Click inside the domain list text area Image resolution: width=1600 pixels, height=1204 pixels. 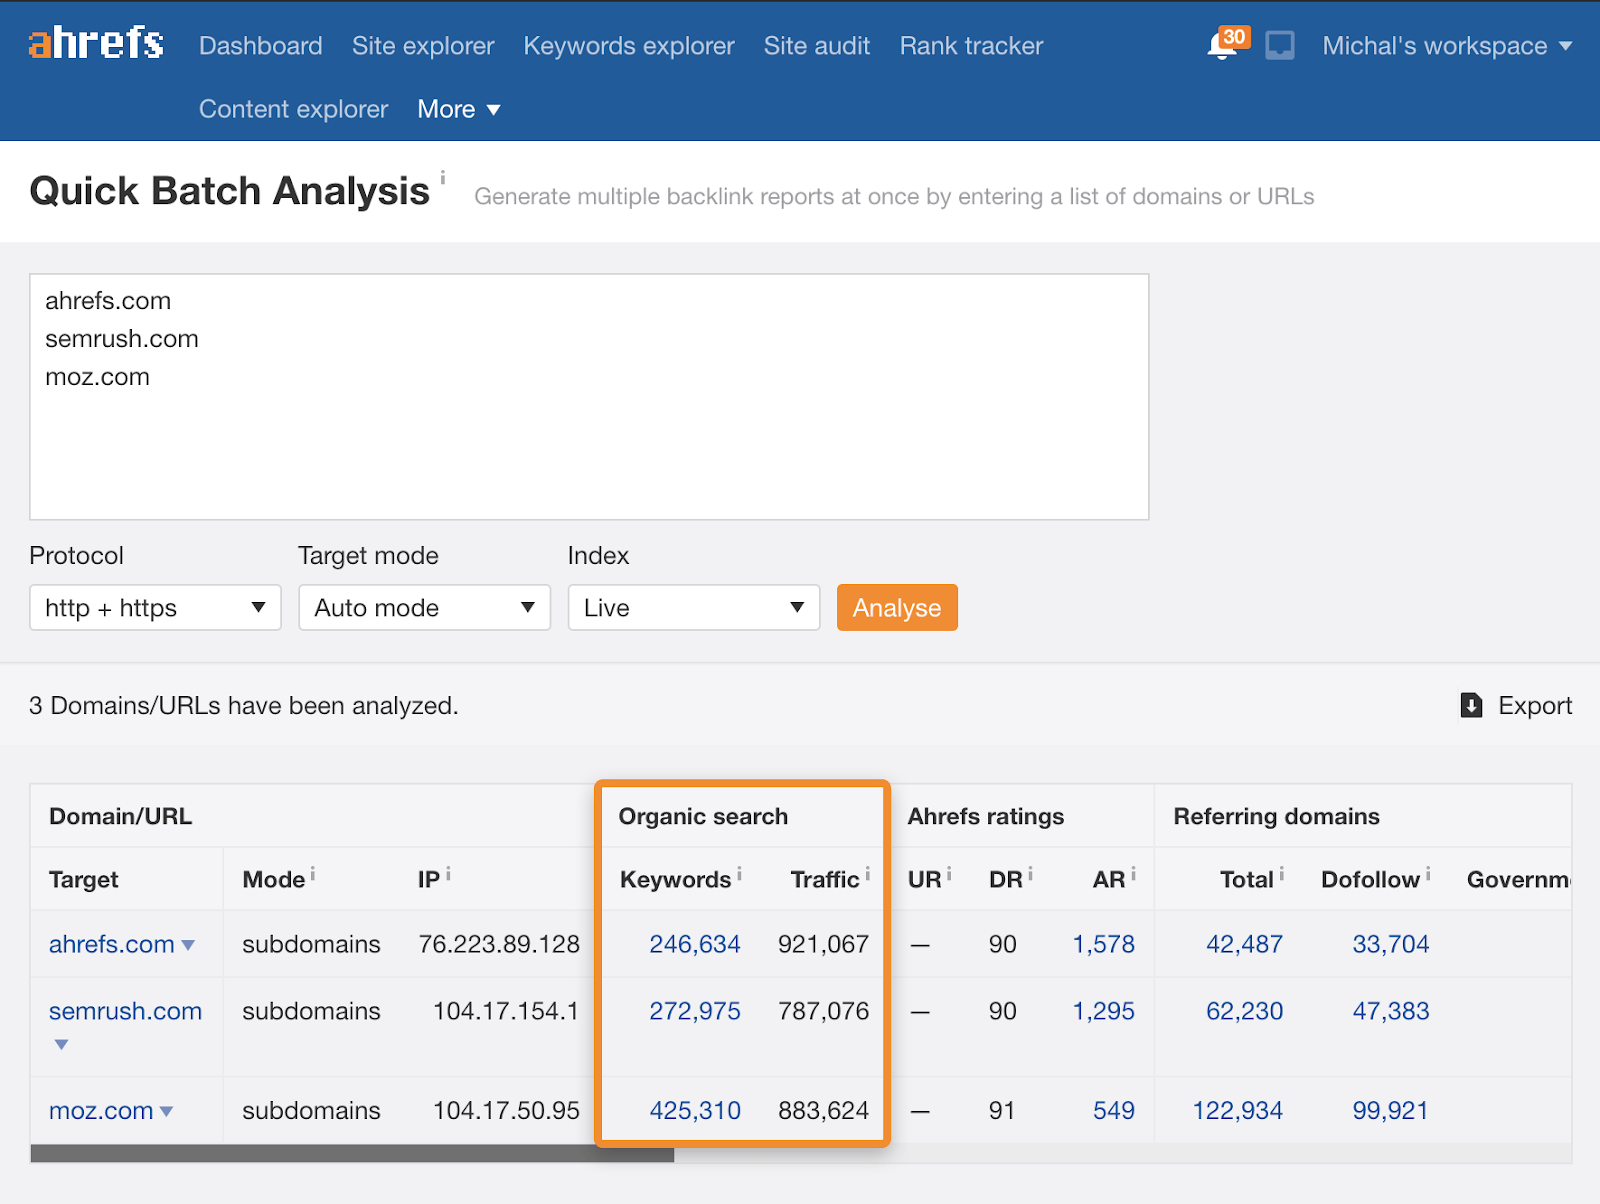(x=589, y=397)
